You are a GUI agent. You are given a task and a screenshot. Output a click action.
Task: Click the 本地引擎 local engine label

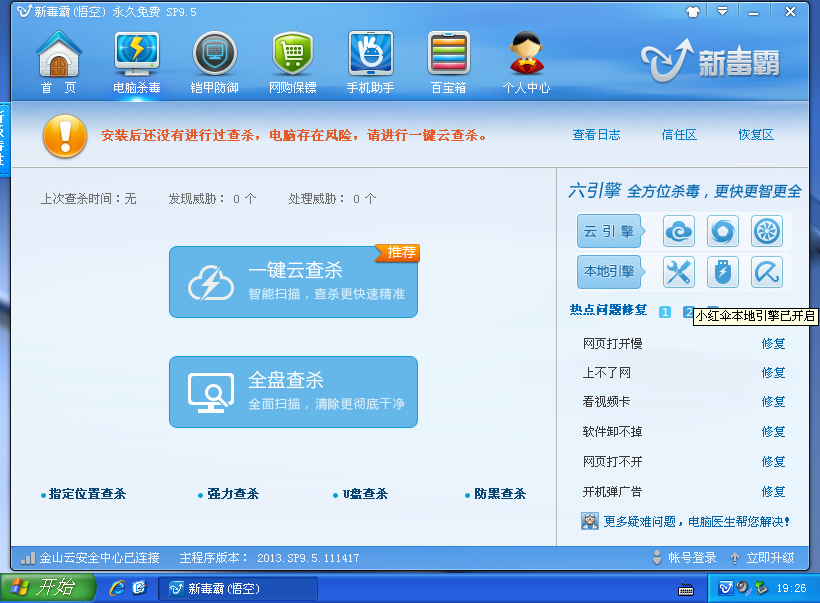tap(610, 271)
